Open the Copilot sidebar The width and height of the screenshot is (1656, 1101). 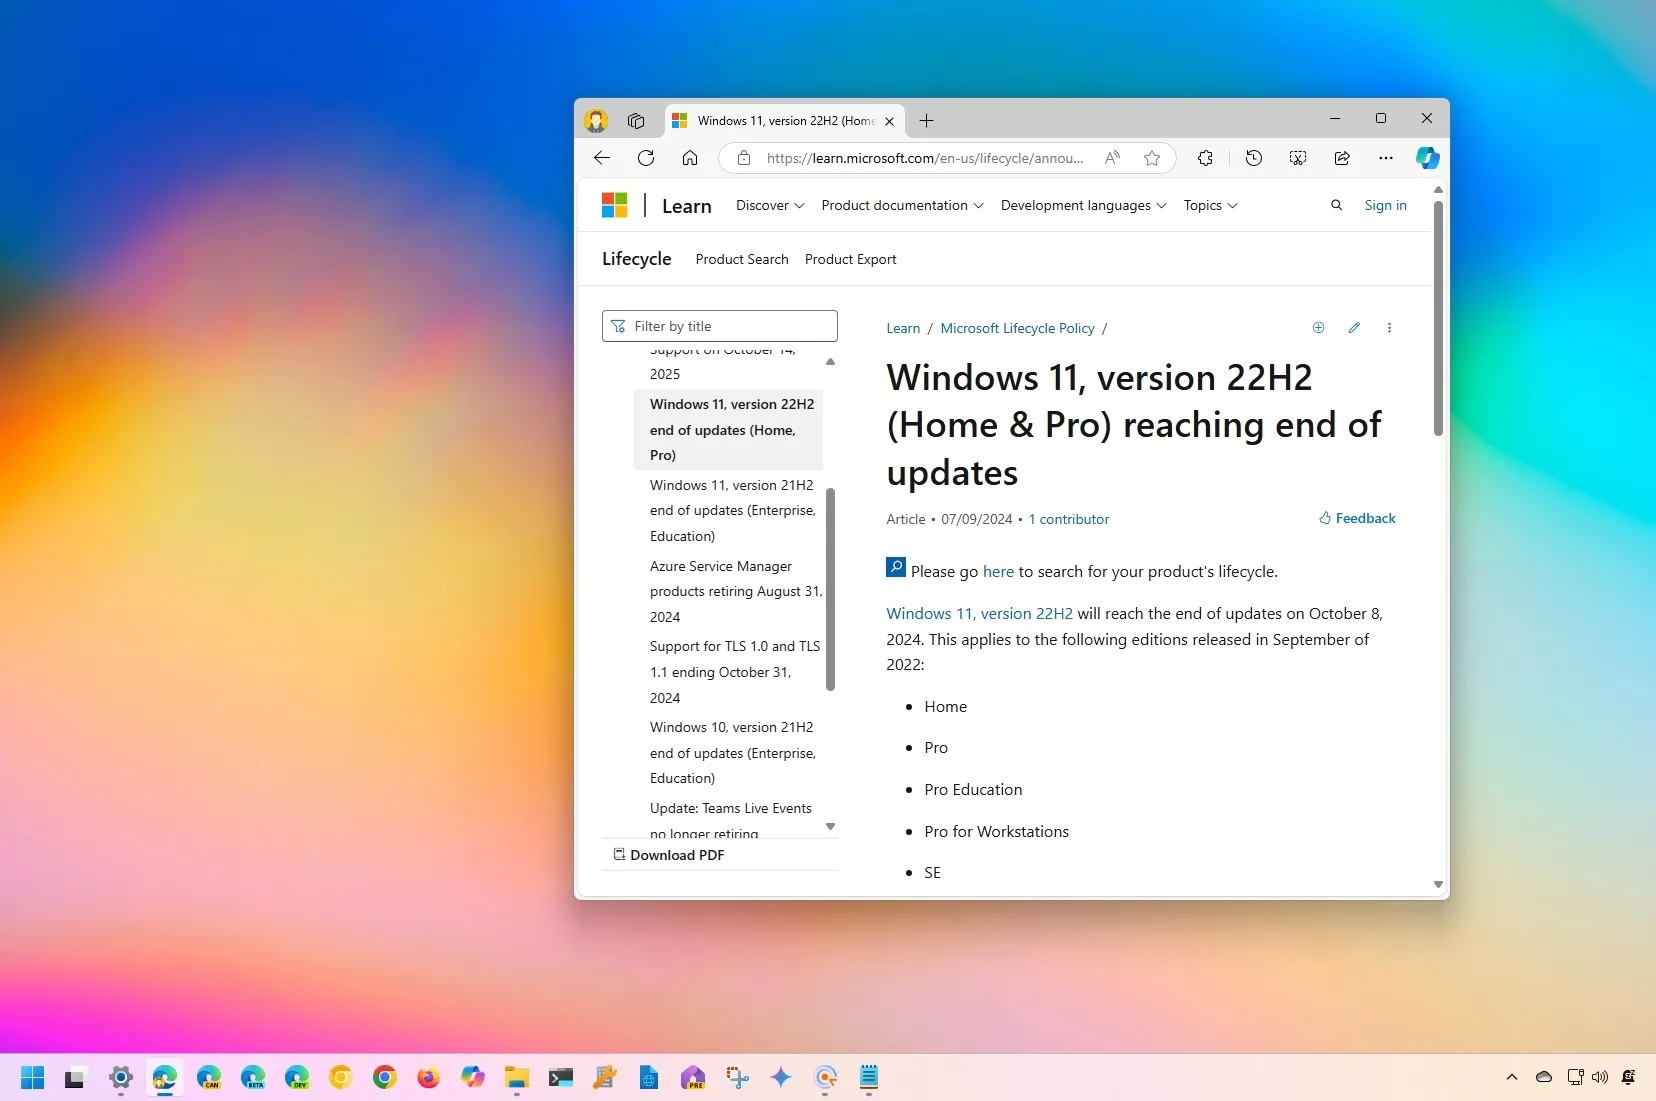click(1427, 158)
